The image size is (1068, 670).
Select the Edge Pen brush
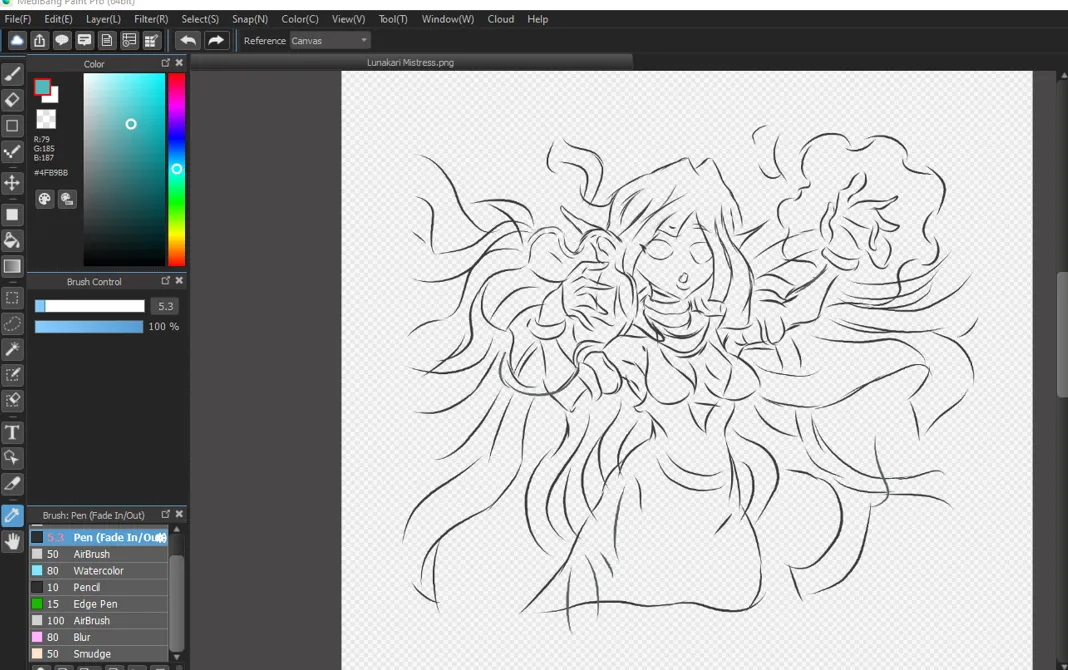click(99, 604)
